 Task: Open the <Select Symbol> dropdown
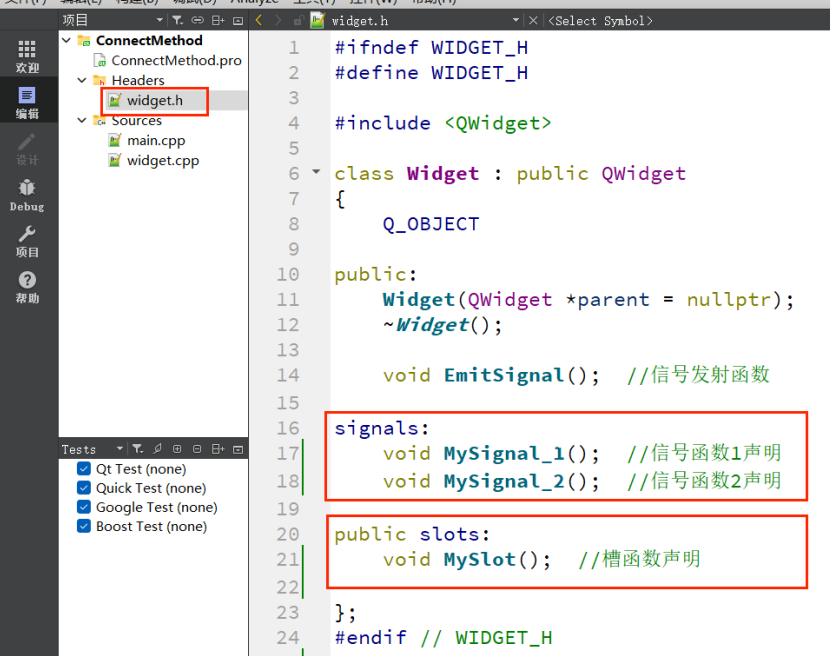(x=600, y=21)
